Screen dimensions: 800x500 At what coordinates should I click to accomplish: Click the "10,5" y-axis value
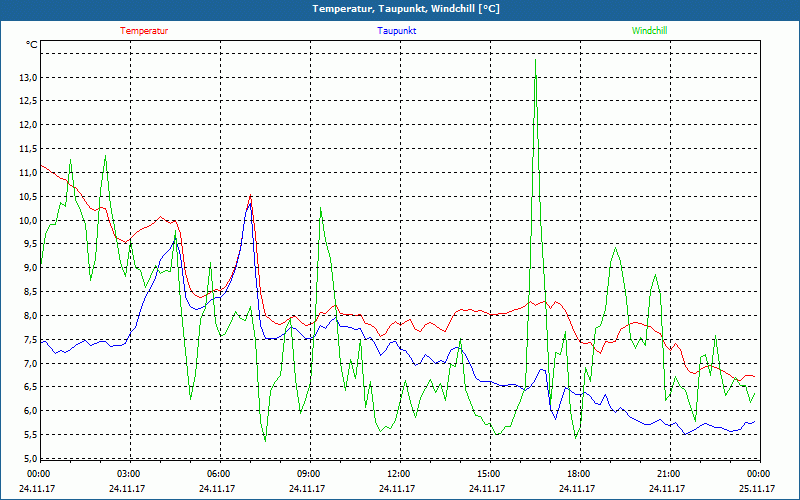click(x=29, y=196)
